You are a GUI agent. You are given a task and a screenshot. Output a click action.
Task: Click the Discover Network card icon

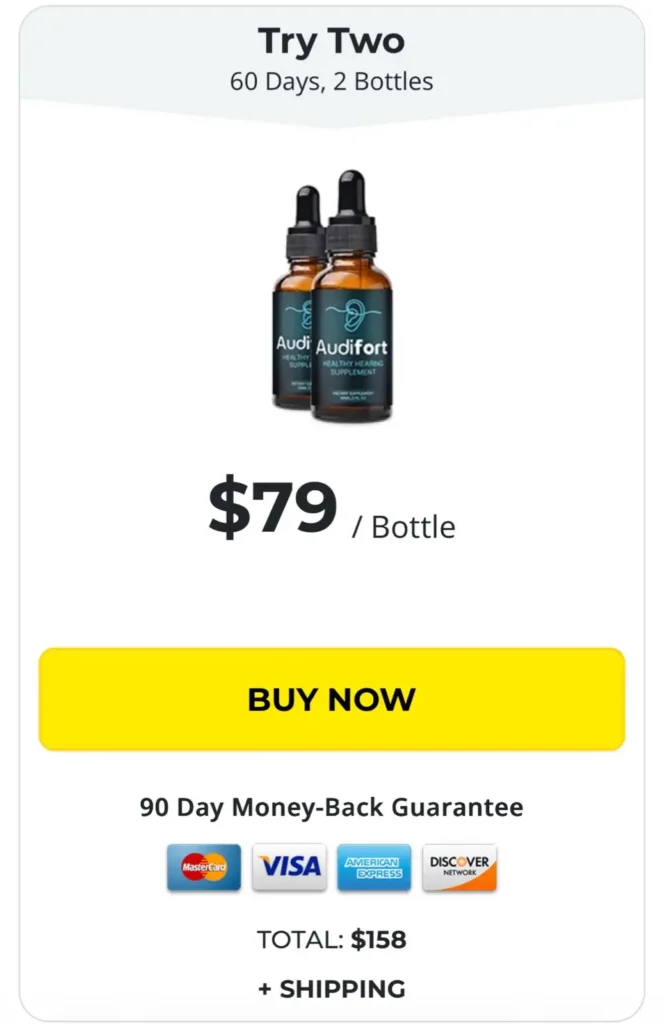[x=460, y=867]
